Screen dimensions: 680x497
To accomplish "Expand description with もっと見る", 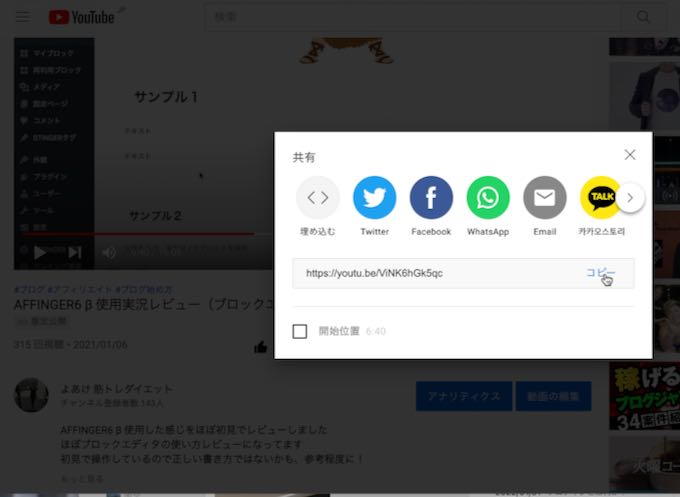I will click(x=82, y=479).
